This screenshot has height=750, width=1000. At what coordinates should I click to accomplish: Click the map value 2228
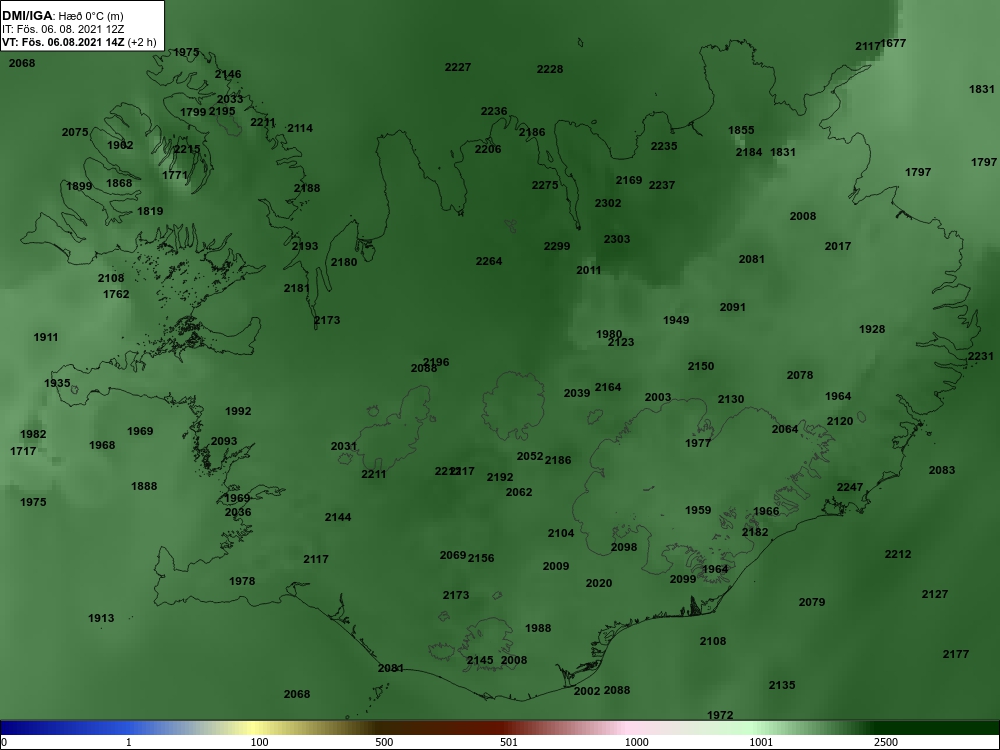coord(550,69)
